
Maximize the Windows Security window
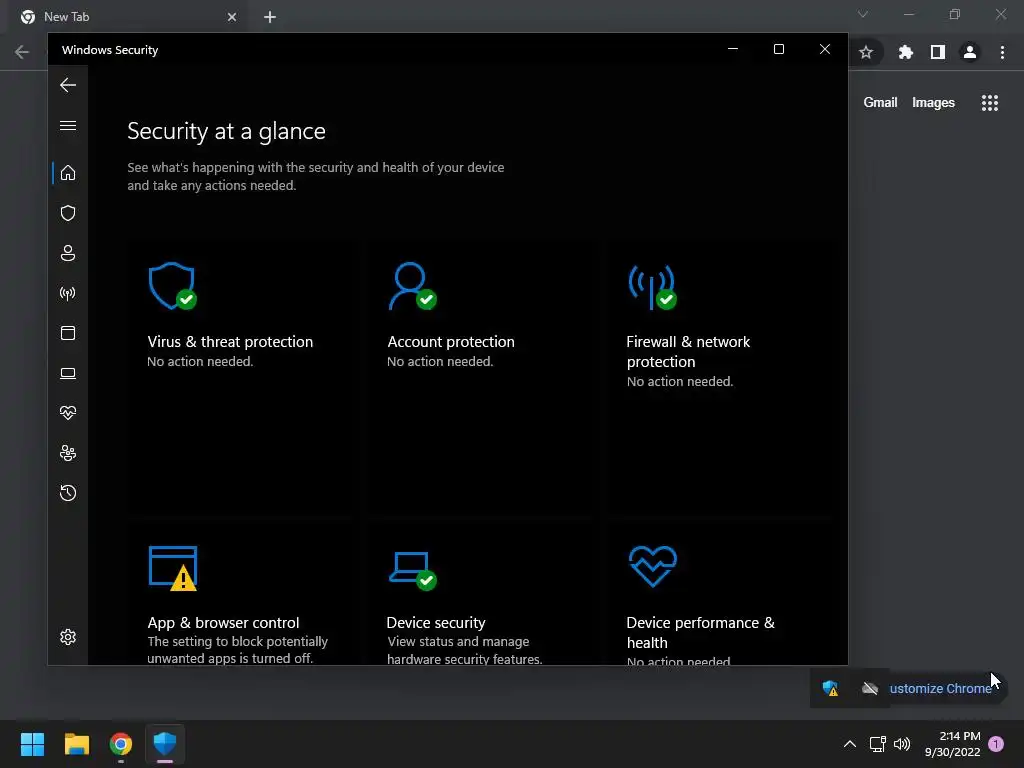(778, 49)
